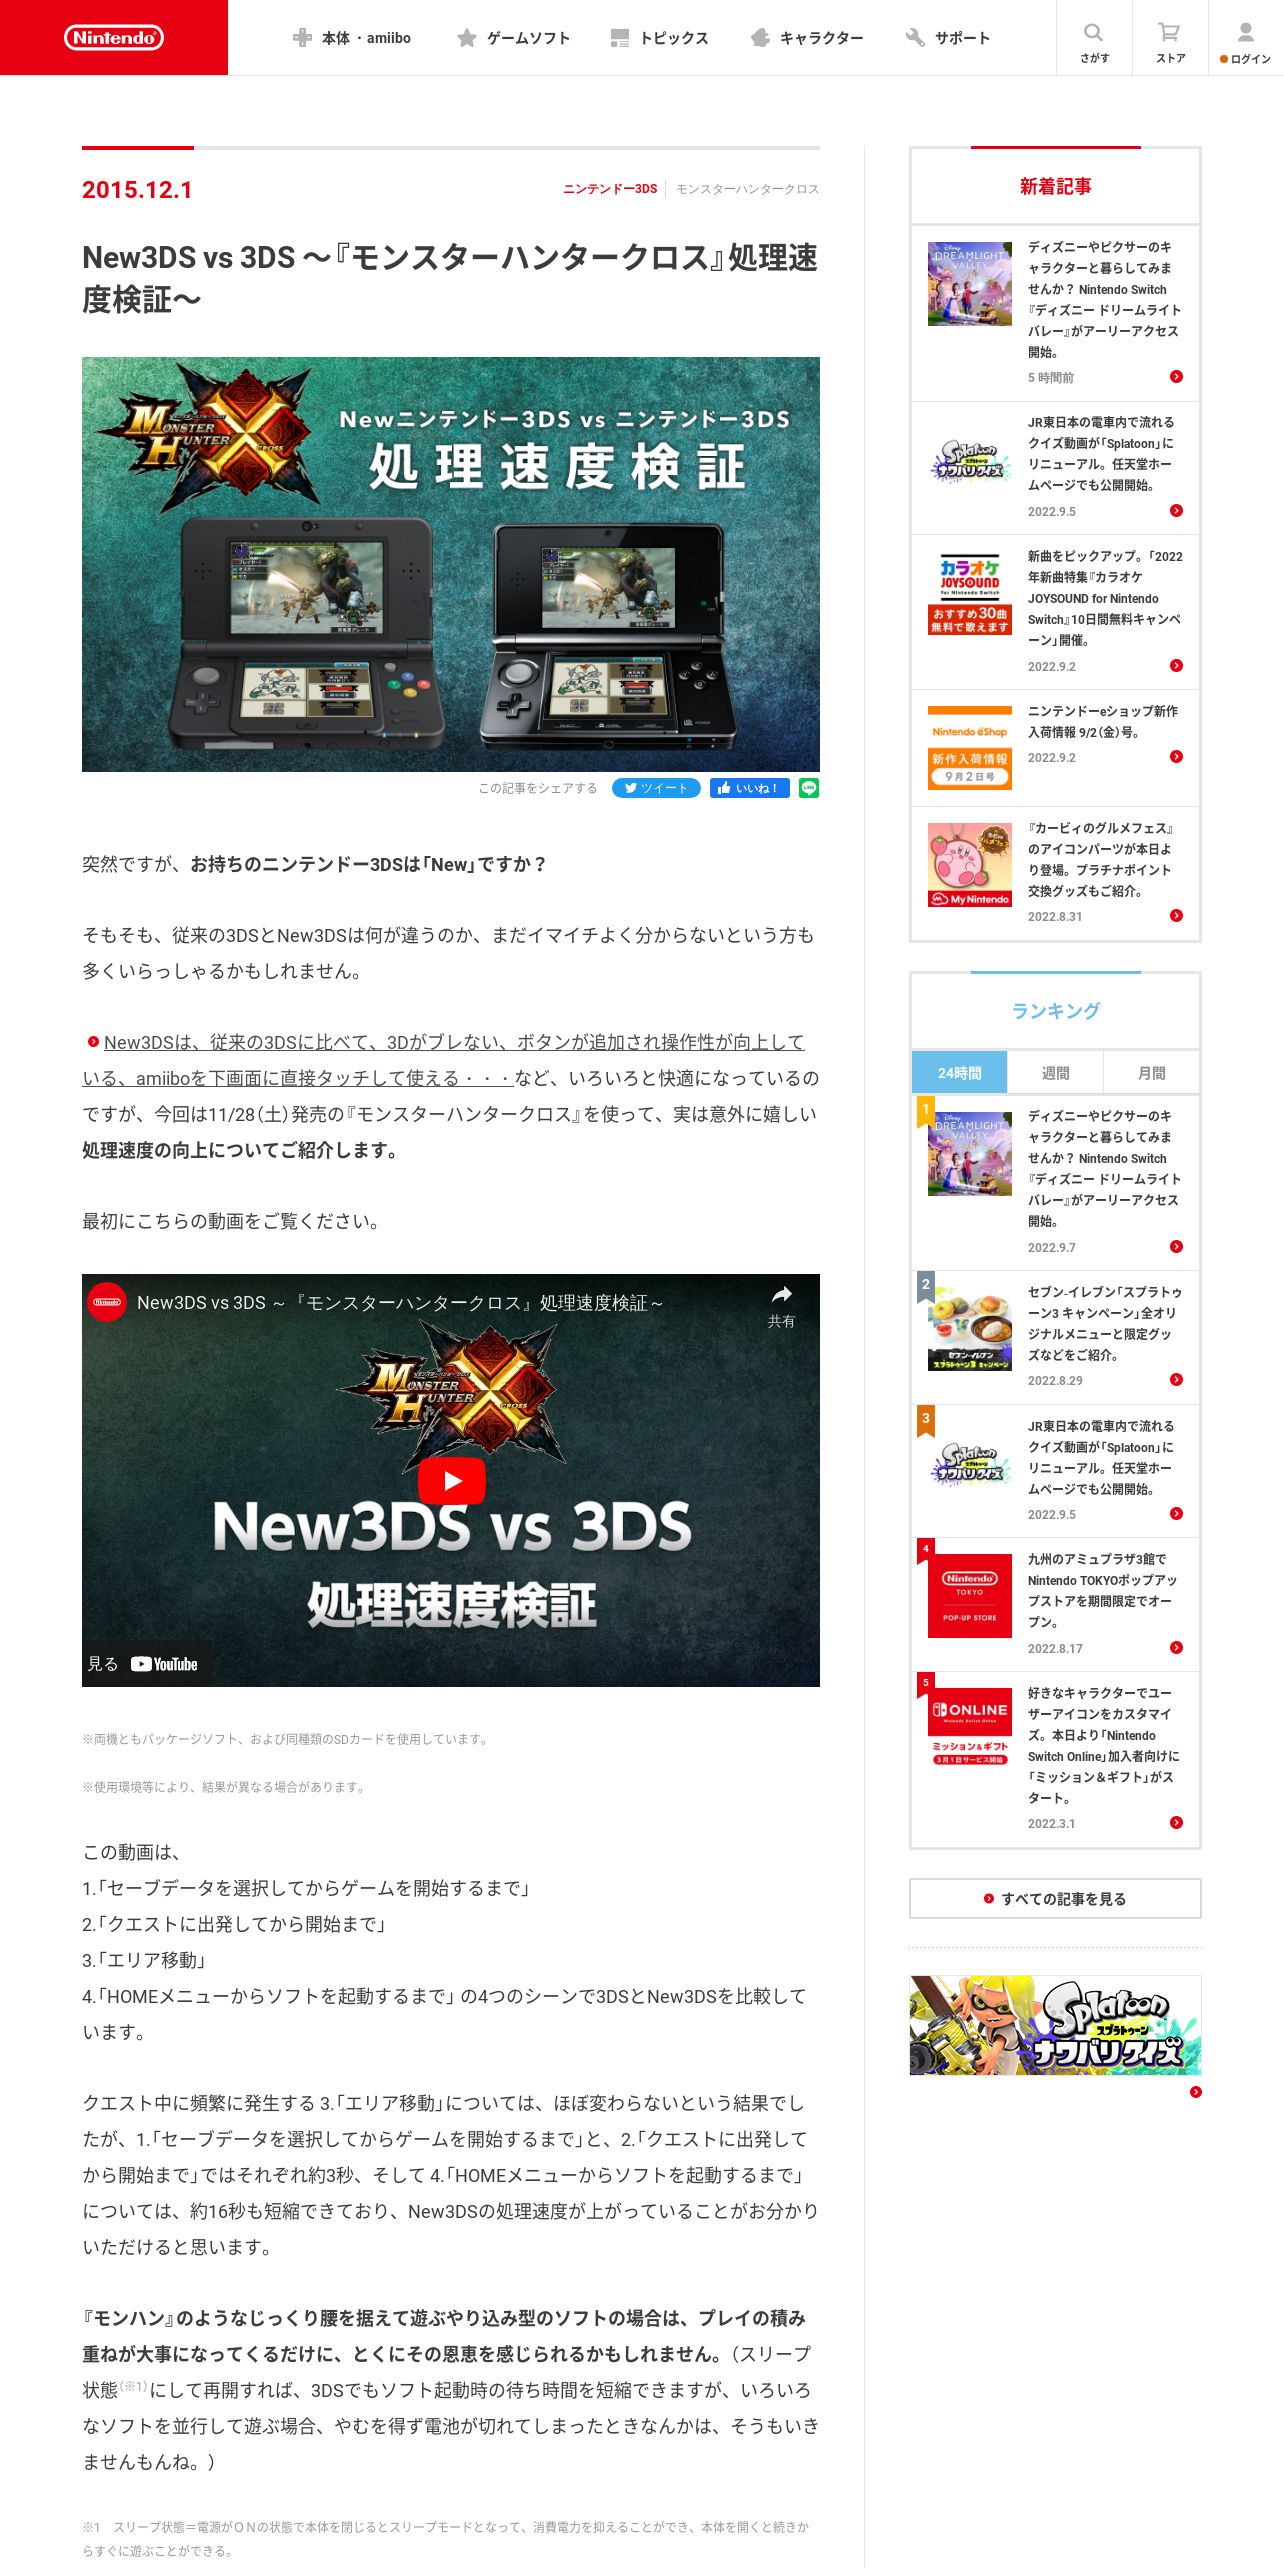Screen dimensions: 1284x2568
Task: Click red arrow beside 2022.9.2 karaoke article
Action: click(x=1176, y=666)
